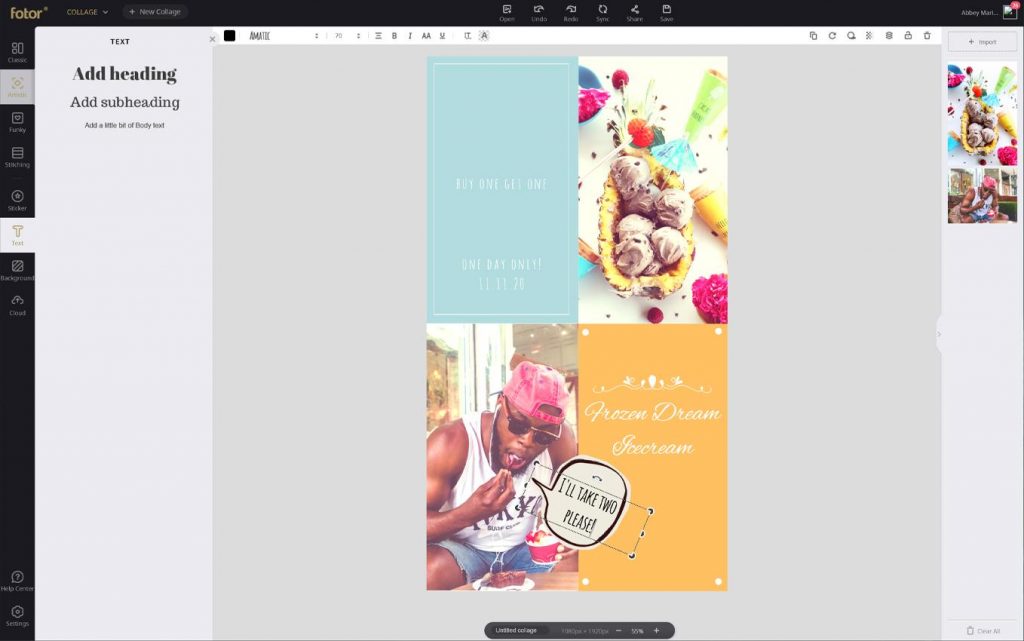The width and height of the screenshot is (1024, 641).
Task: Add a little bit of body text
Action: point(125,125)
